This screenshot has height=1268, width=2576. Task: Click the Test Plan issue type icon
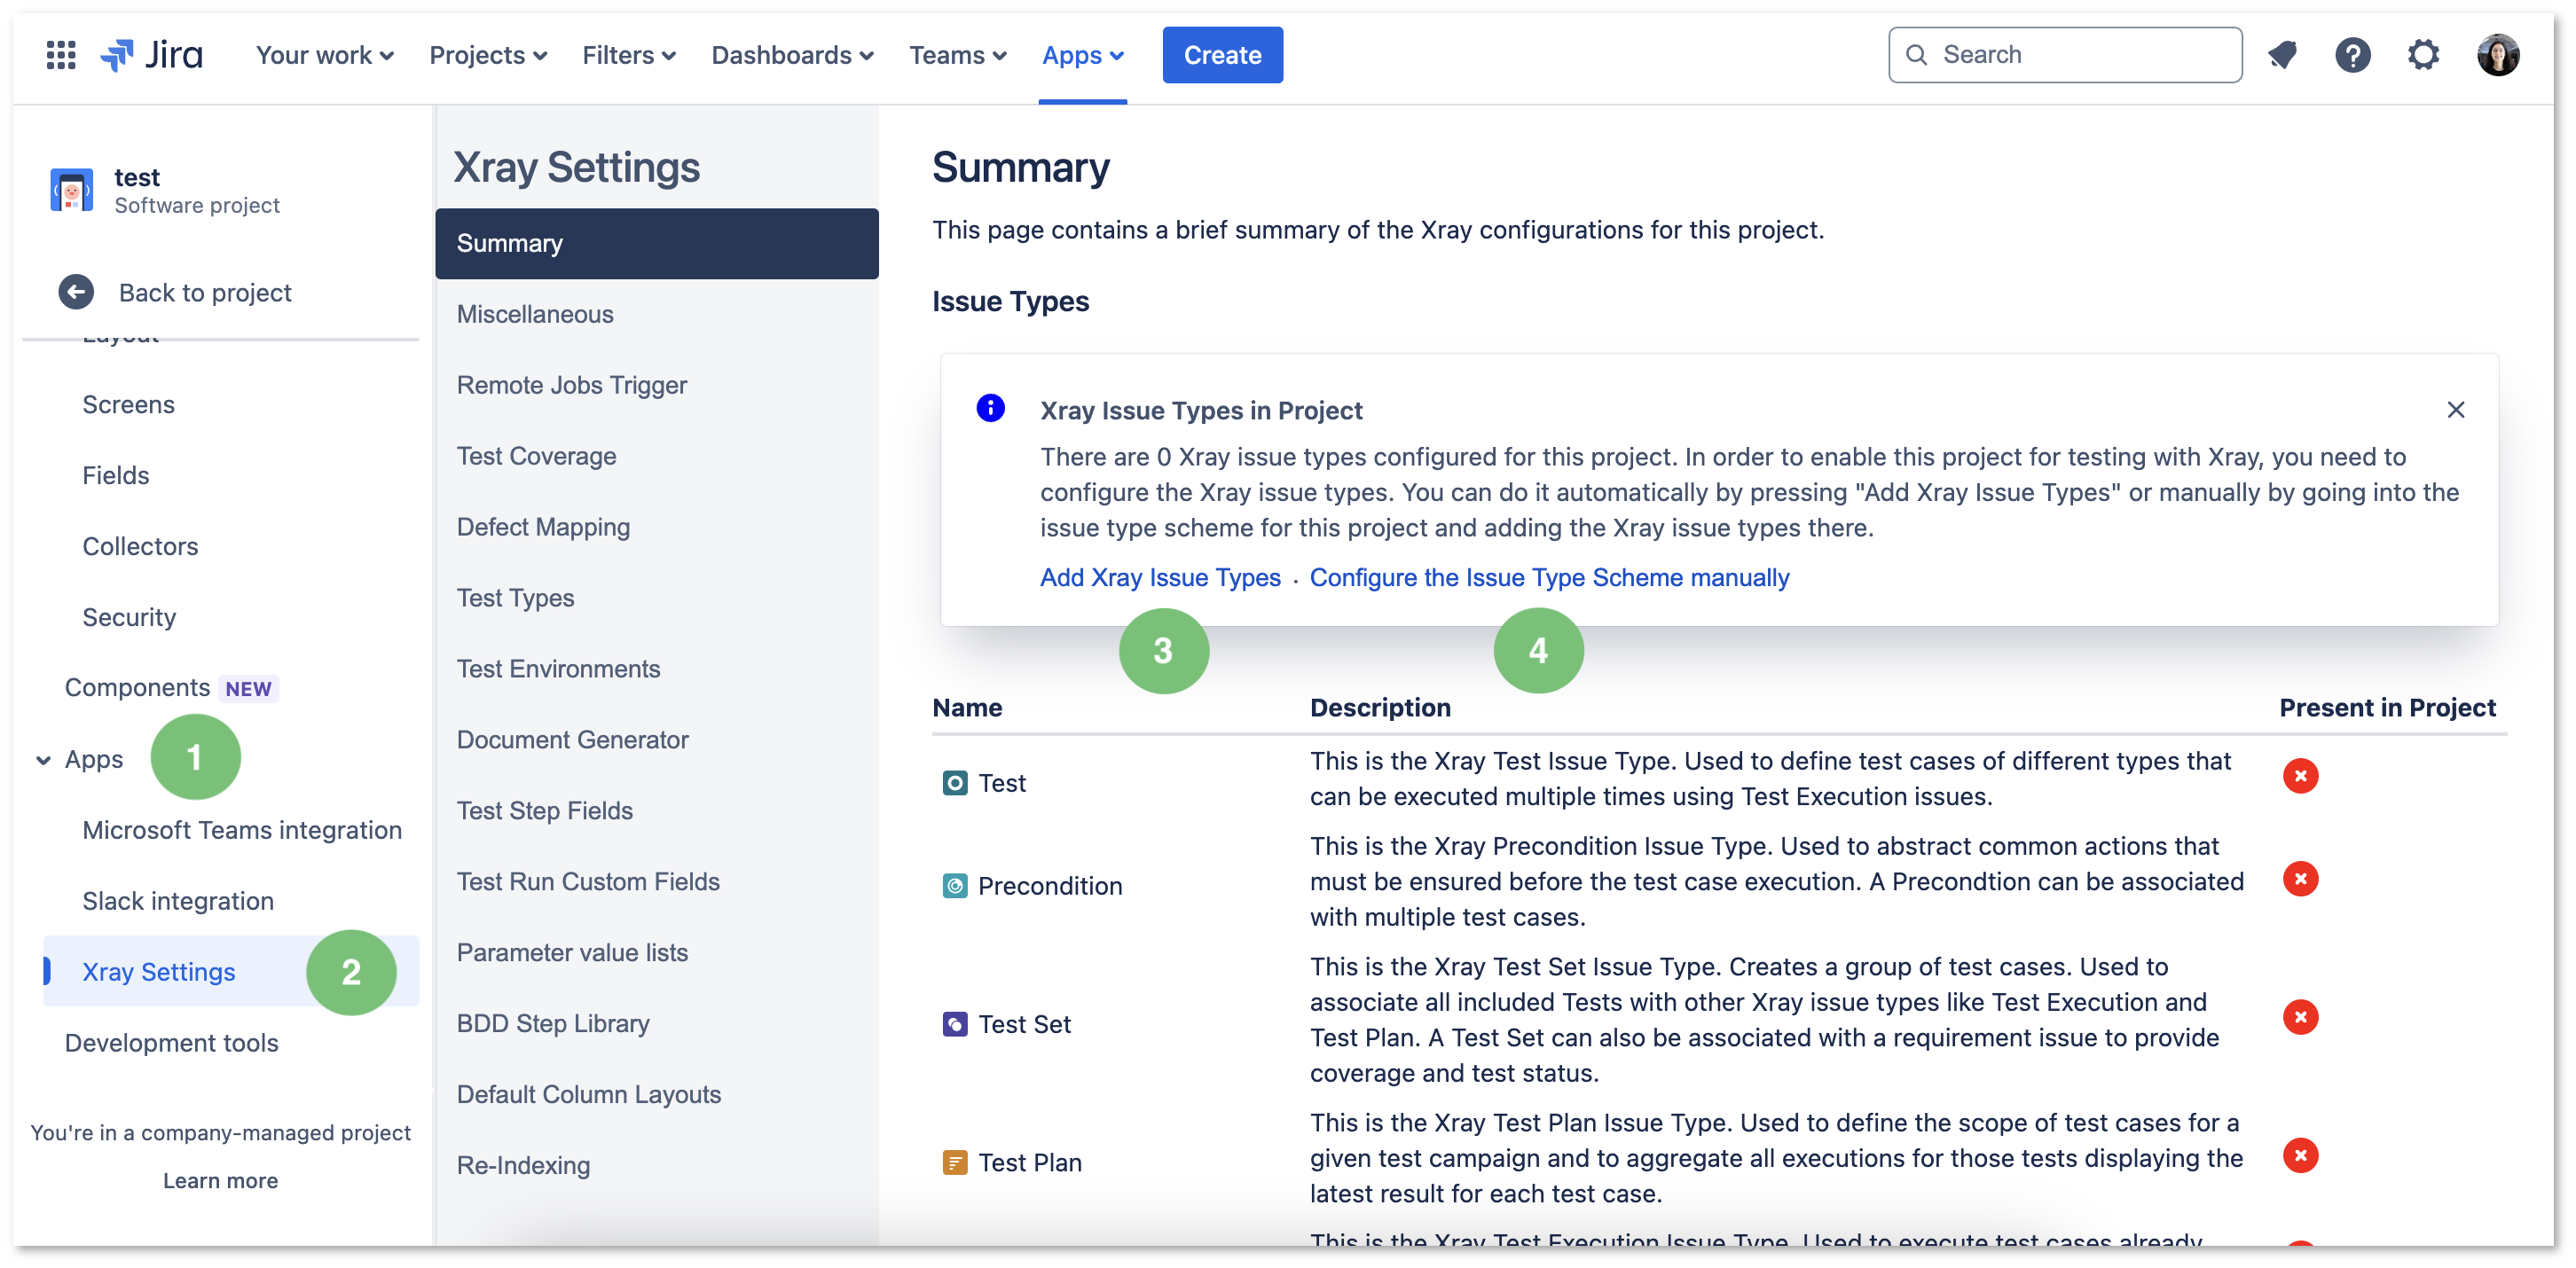[x=955, y=1163]
